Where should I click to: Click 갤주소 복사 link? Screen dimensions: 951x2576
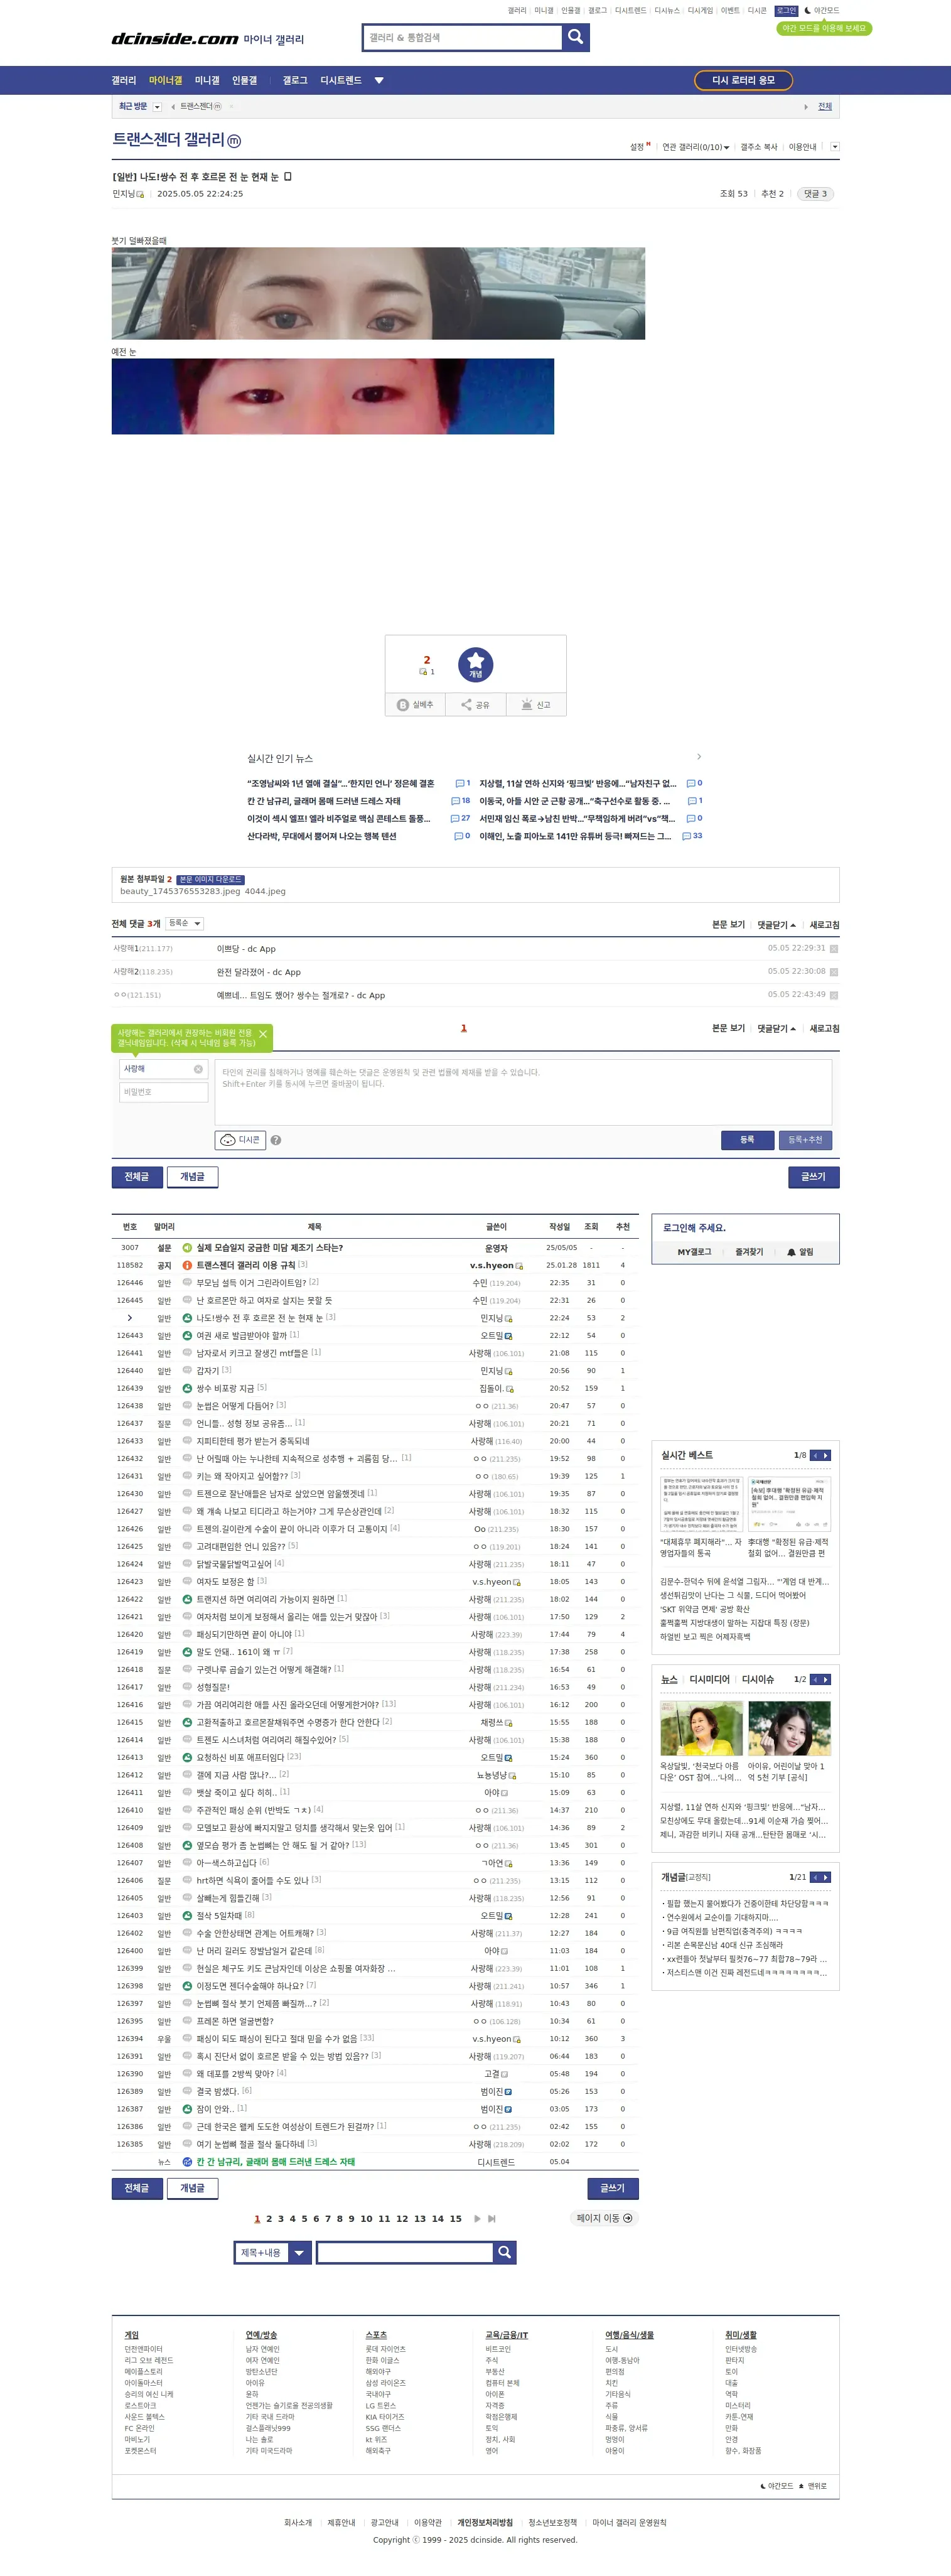(759, 146)
